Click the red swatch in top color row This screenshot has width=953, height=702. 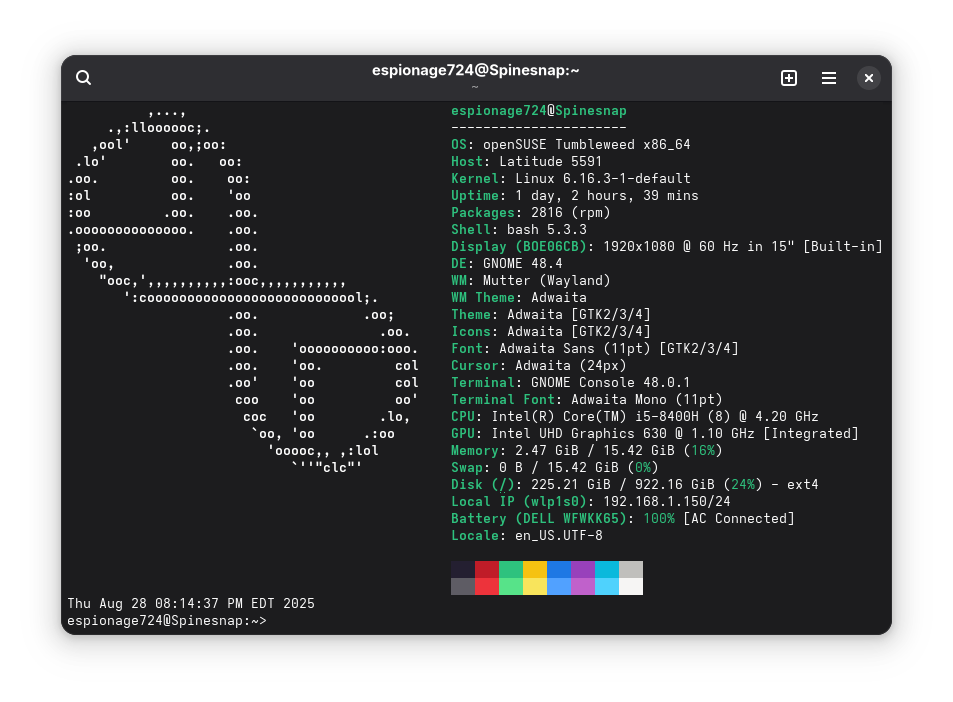[487, 569]
